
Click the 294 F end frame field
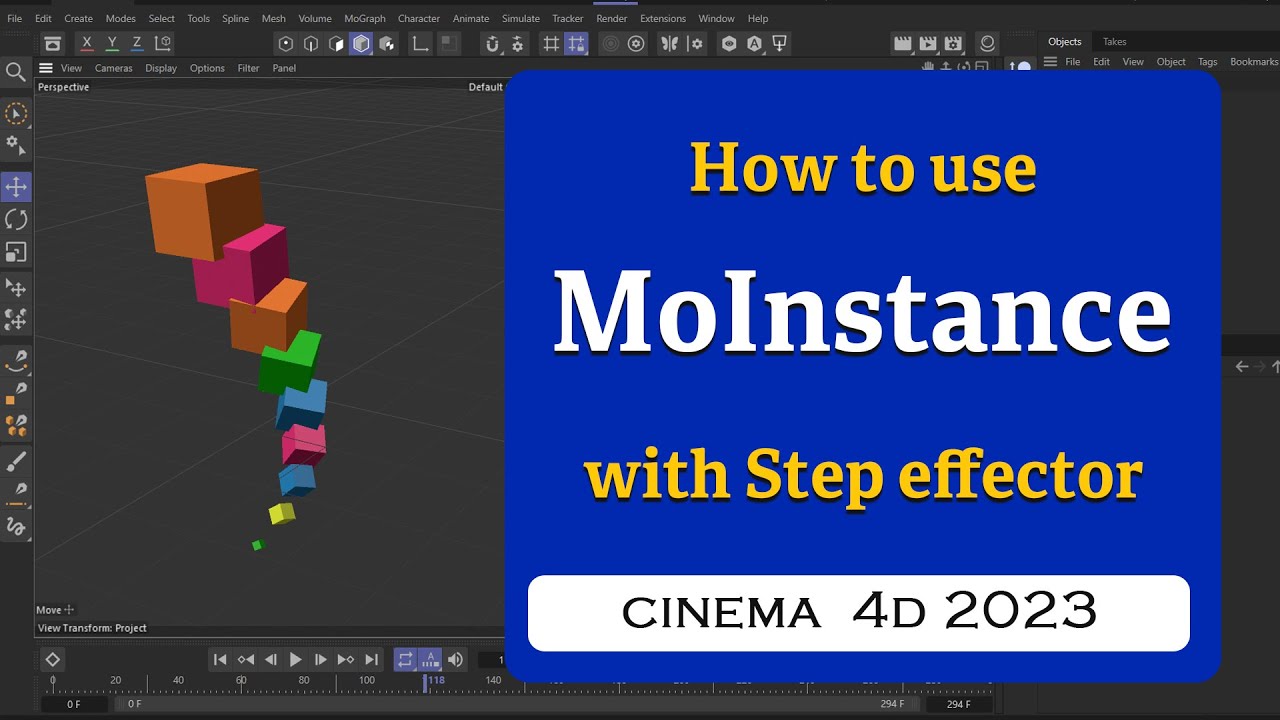959,704
